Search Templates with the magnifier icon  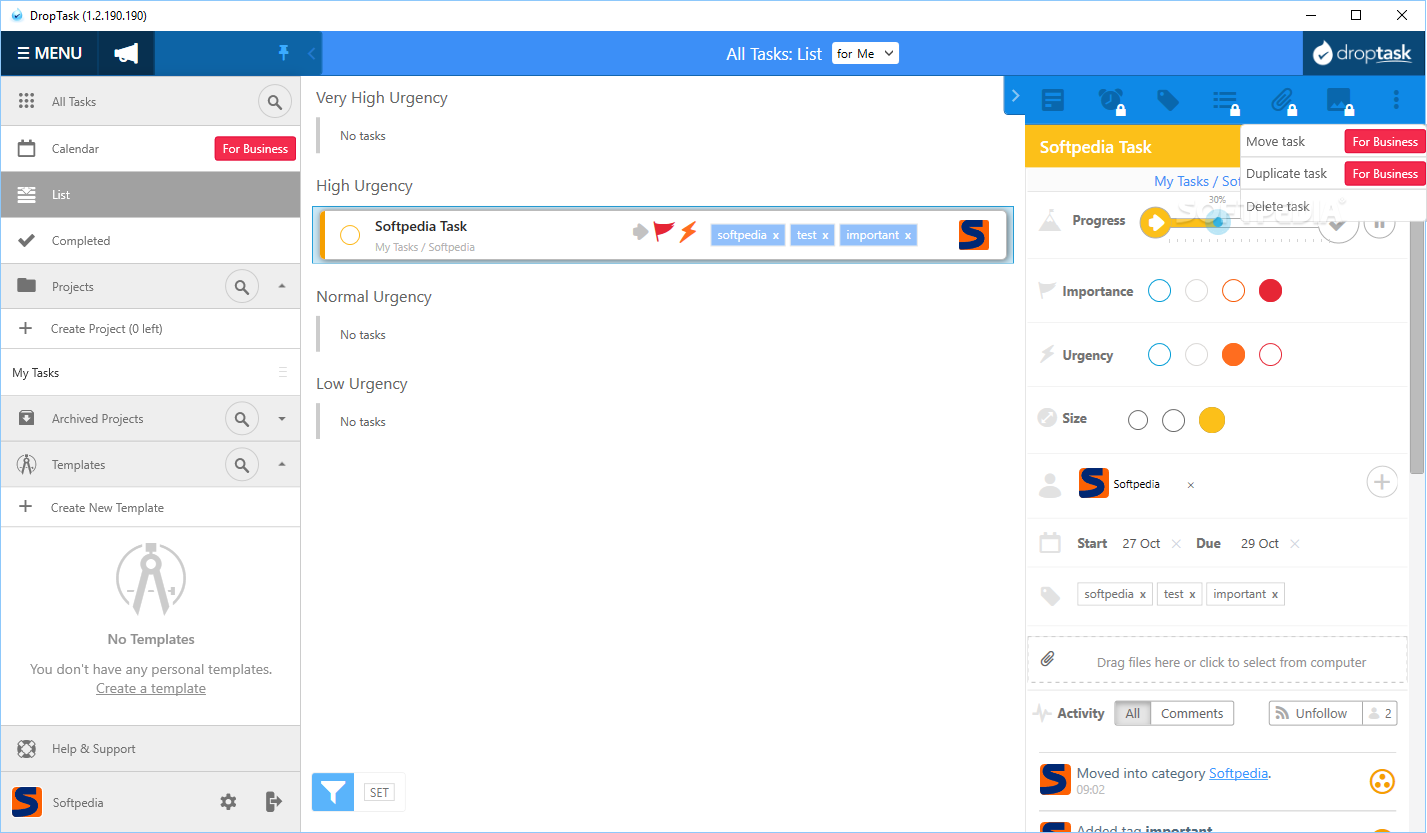point(241,465)
